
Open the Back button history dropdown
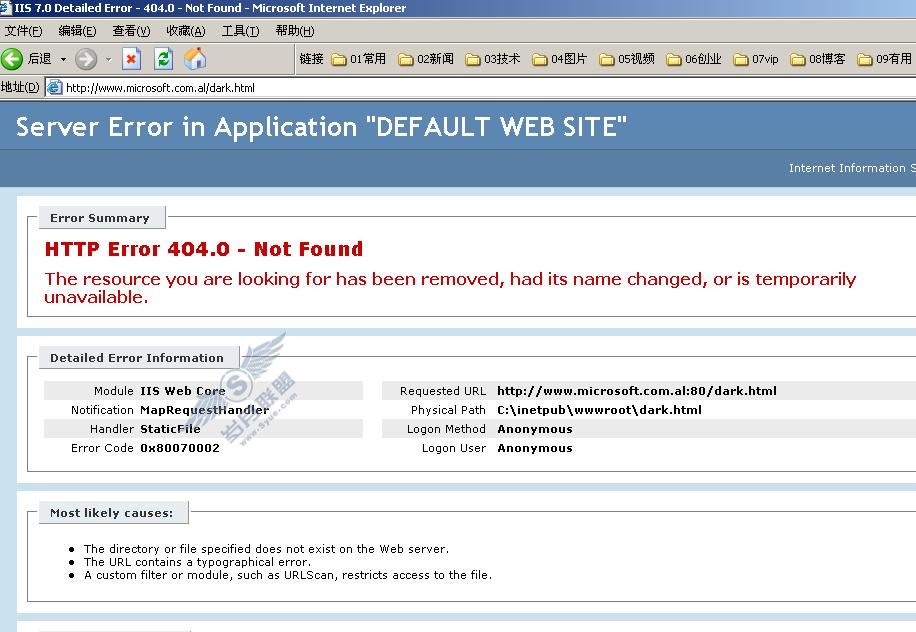(x=63, y=59)
